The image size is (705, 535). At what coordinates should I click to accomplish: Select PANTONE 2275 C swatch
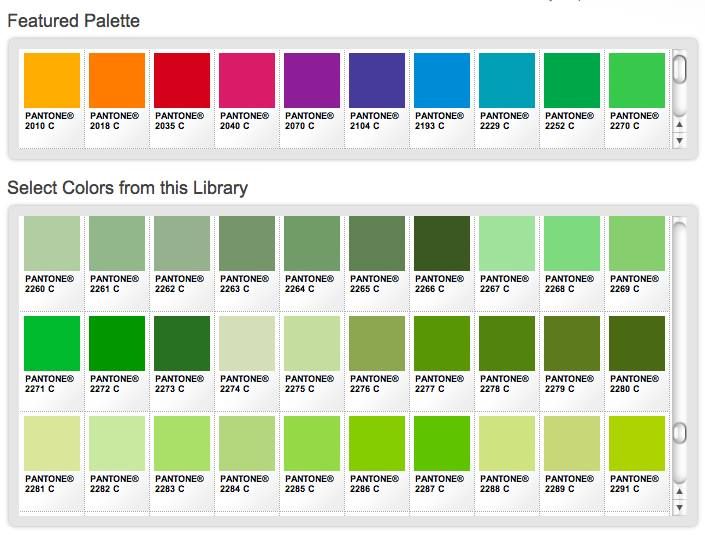(312, 343)
